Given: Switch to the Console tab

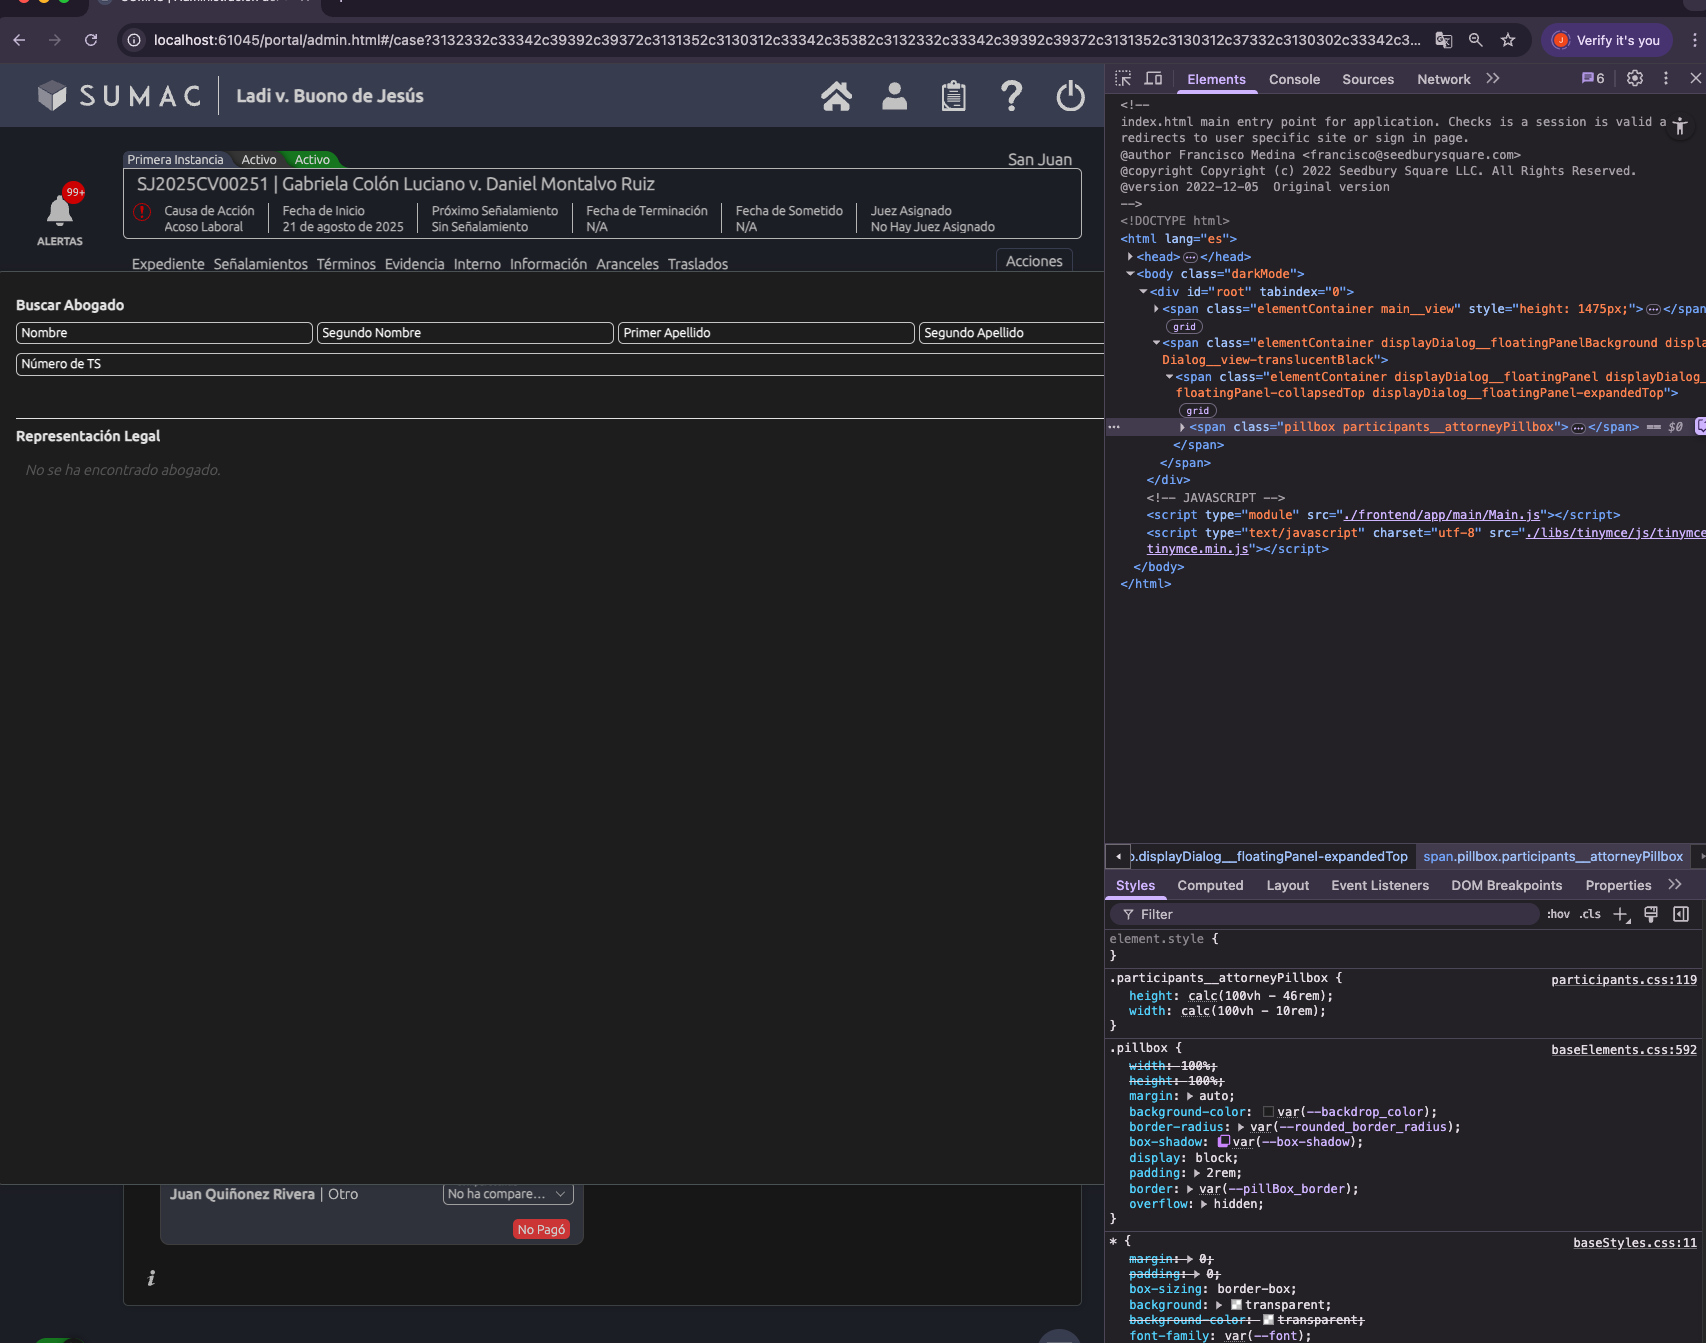Looking at the screenshot, I should [1294, 79].
